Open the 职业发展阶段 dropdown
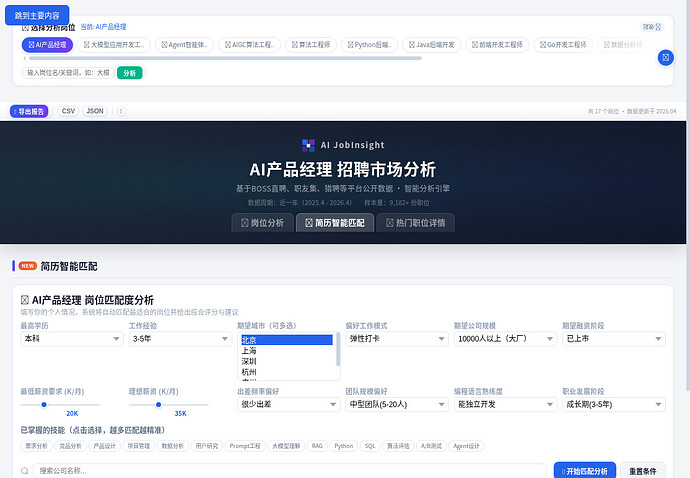Image resolution: width=690 pixels, height=478 pixels. pos(614,404)
